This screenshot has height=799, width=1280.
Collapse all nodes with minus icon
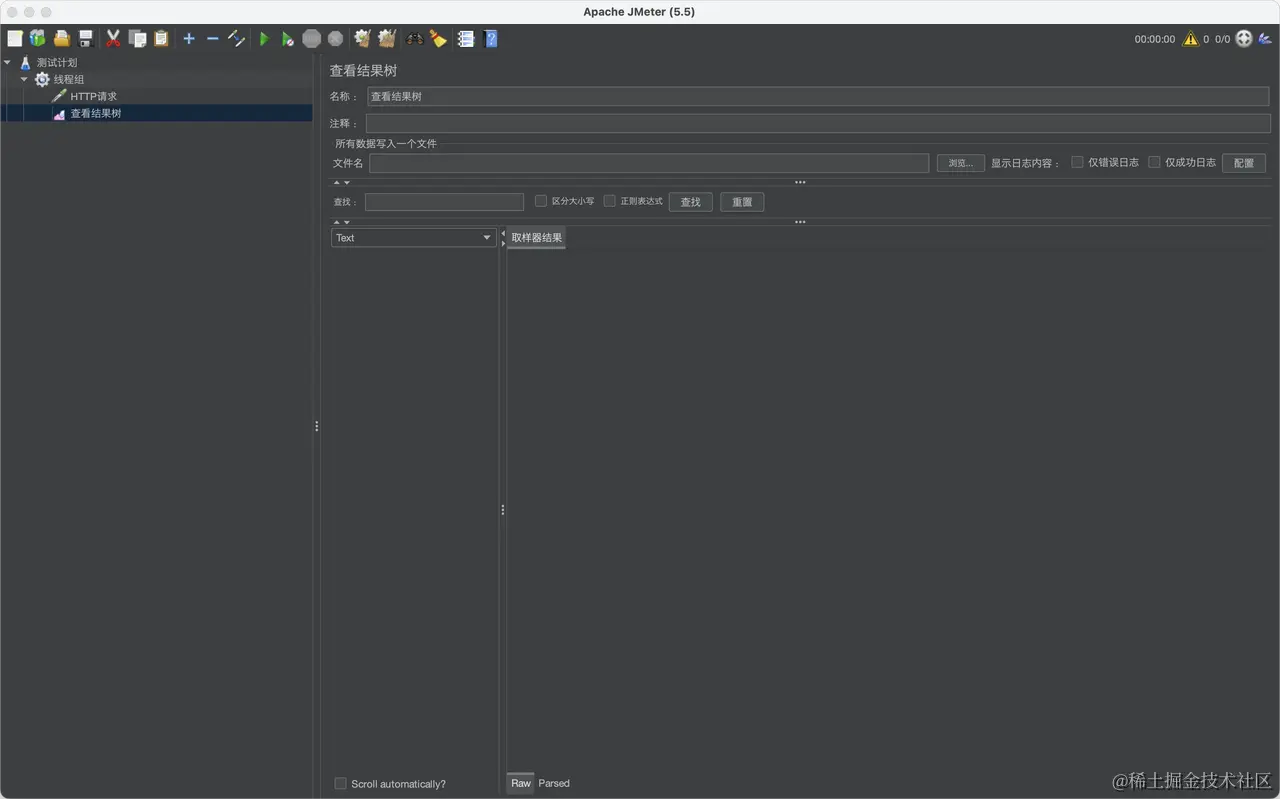click(x=212, y=39)
